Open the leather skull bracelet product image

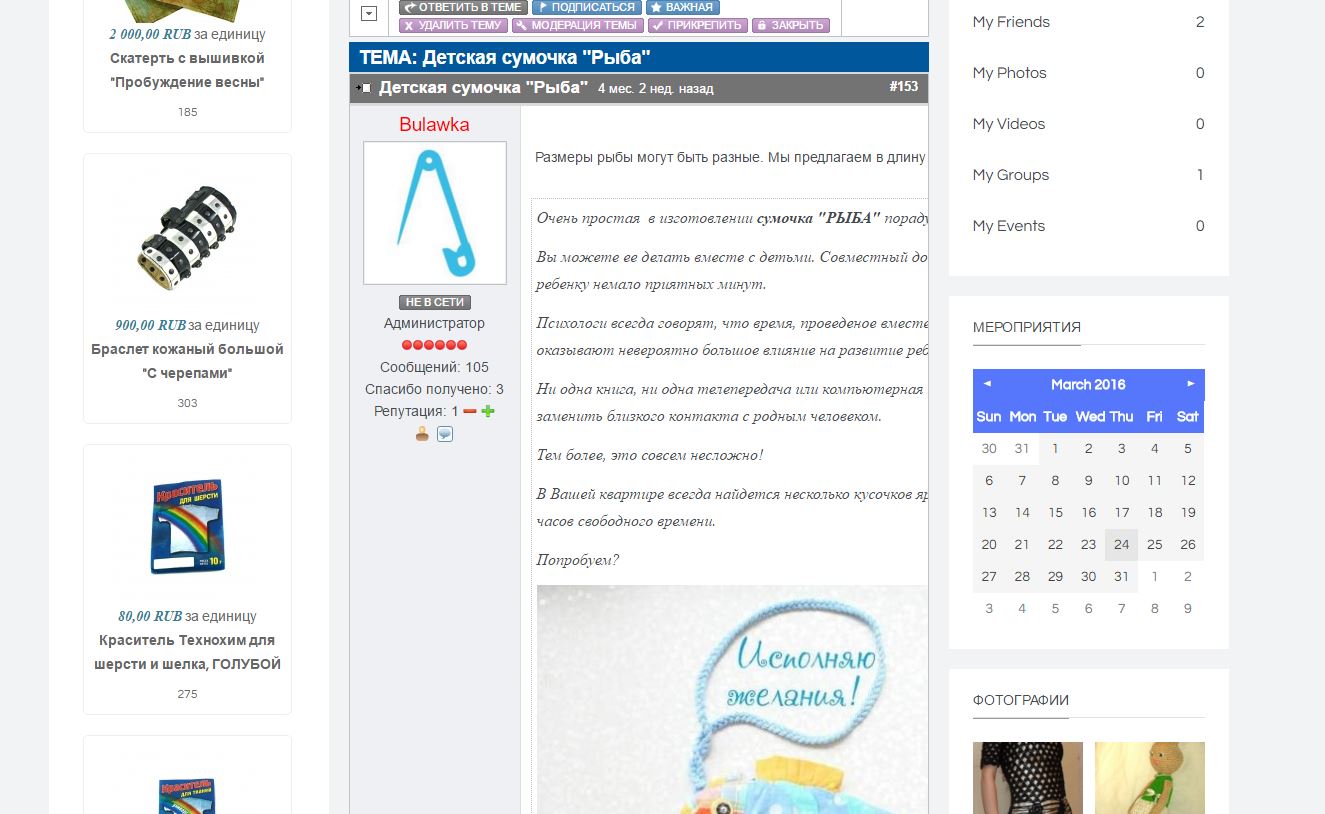pos(187,239)
